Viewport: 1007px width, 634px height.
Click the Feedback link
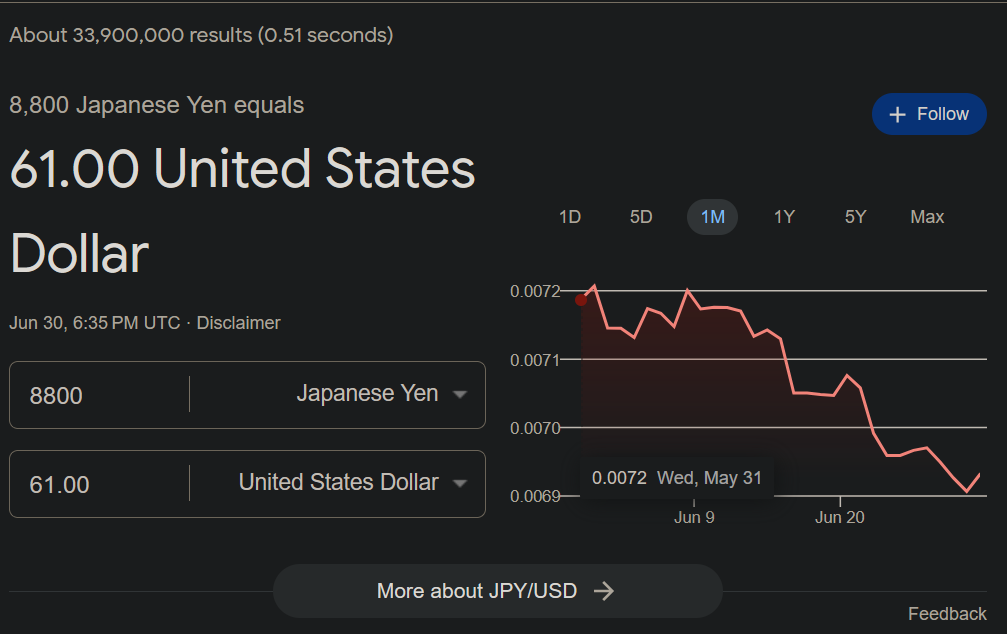click(947, 614)
